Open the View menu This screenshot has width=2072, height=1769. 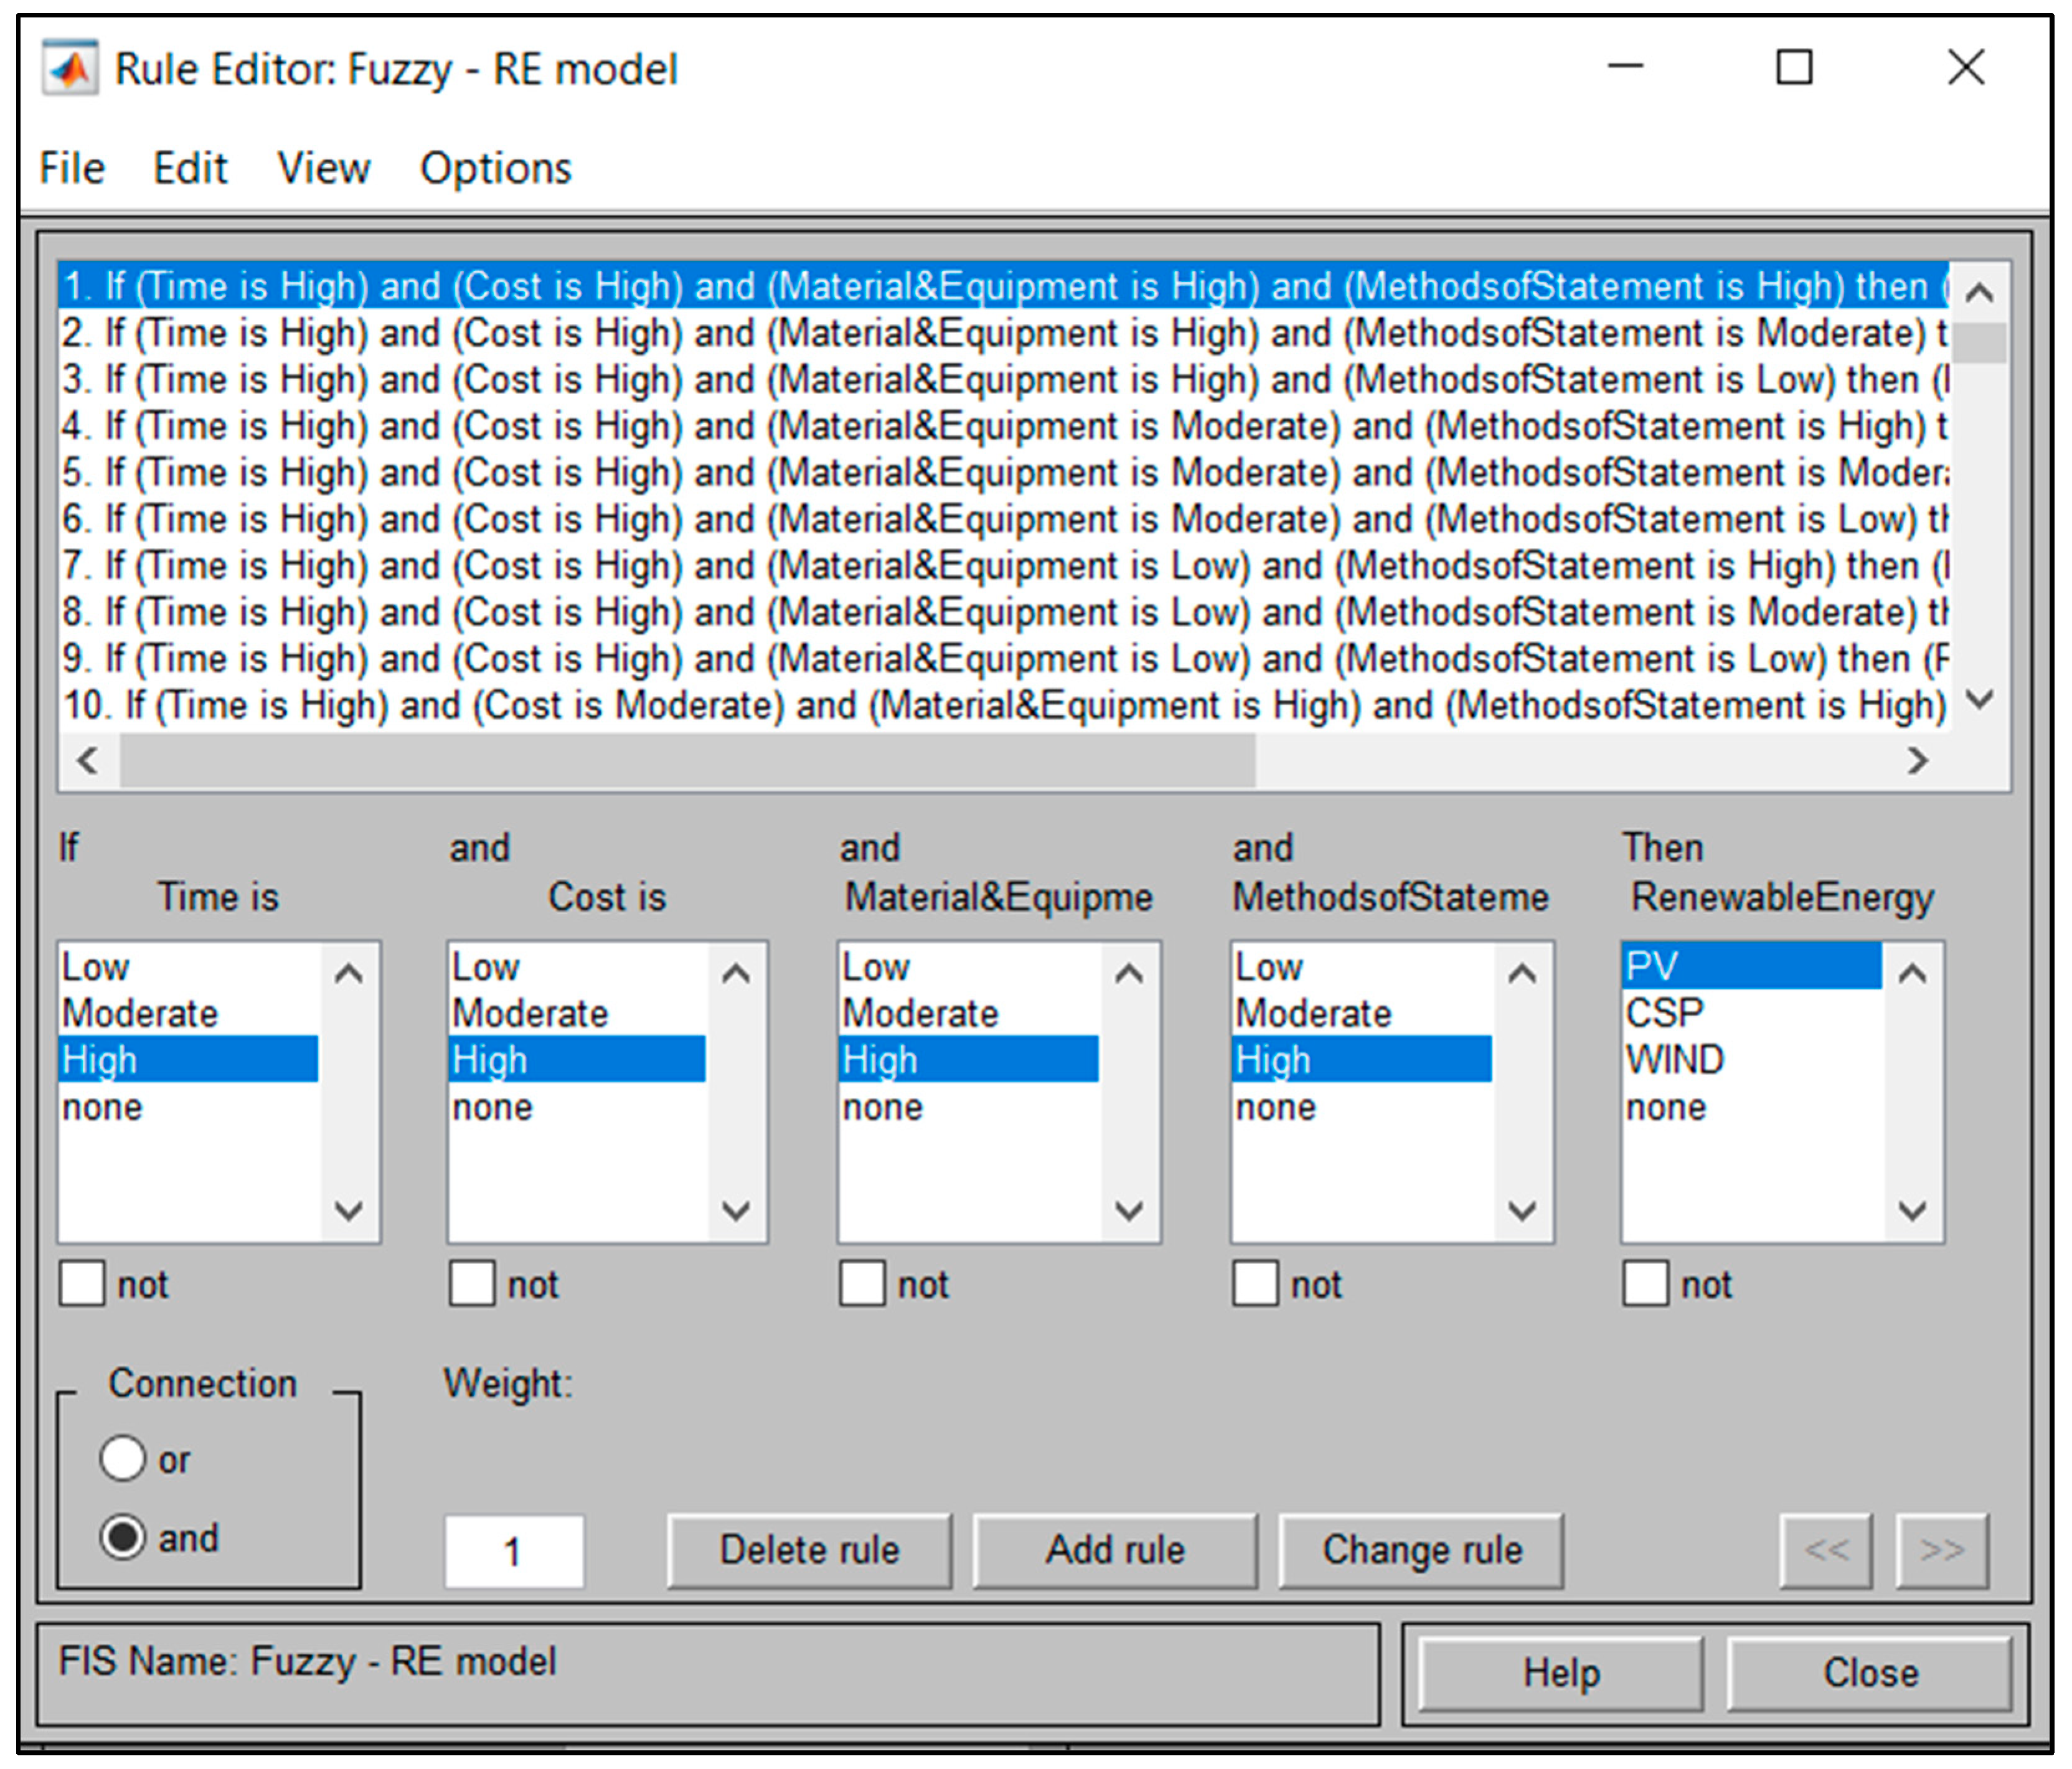coord(324,168)
